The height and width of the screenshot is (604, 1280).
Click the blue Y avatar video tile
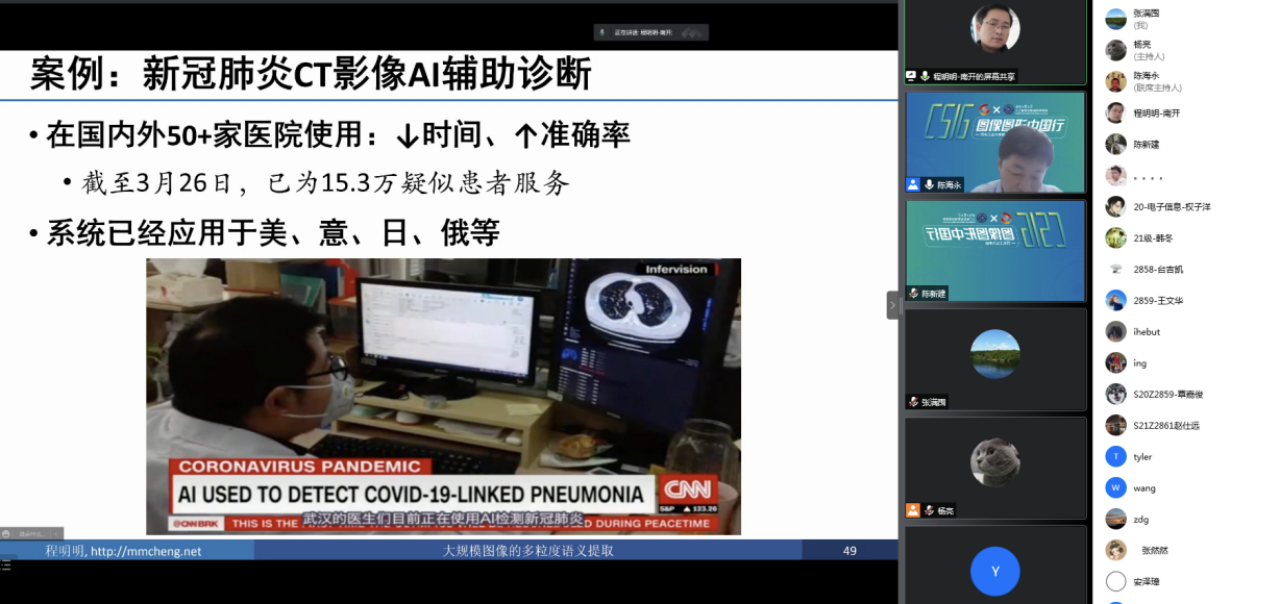tap(994, 571)
